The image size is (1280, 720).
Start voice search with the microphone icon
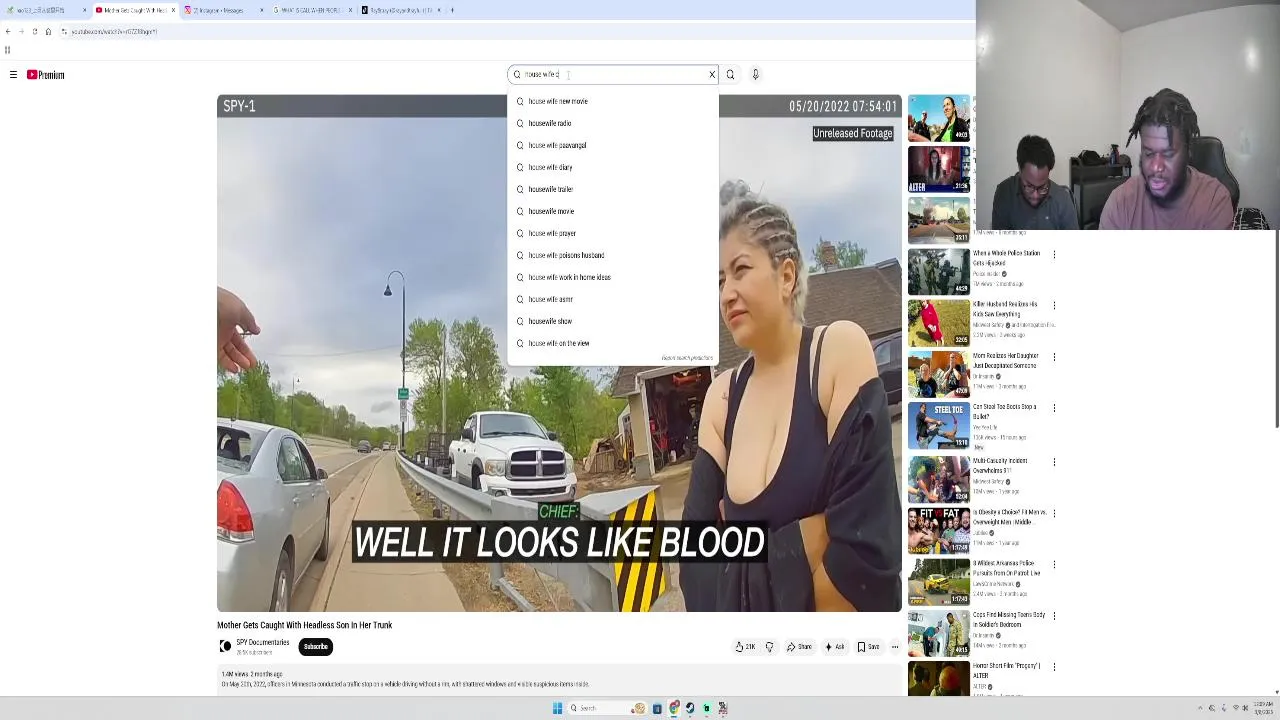pos(755,75)
